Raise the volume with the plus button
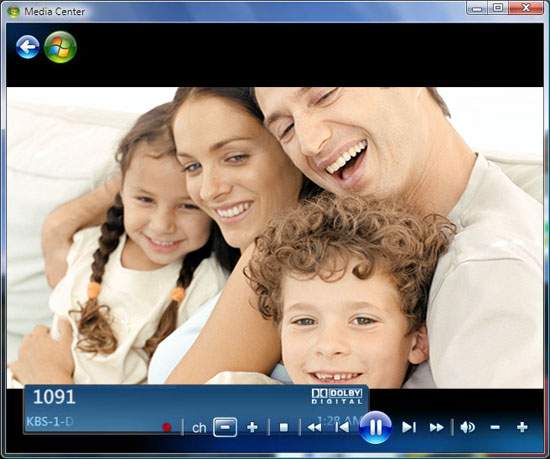 (x=522, y=427)
